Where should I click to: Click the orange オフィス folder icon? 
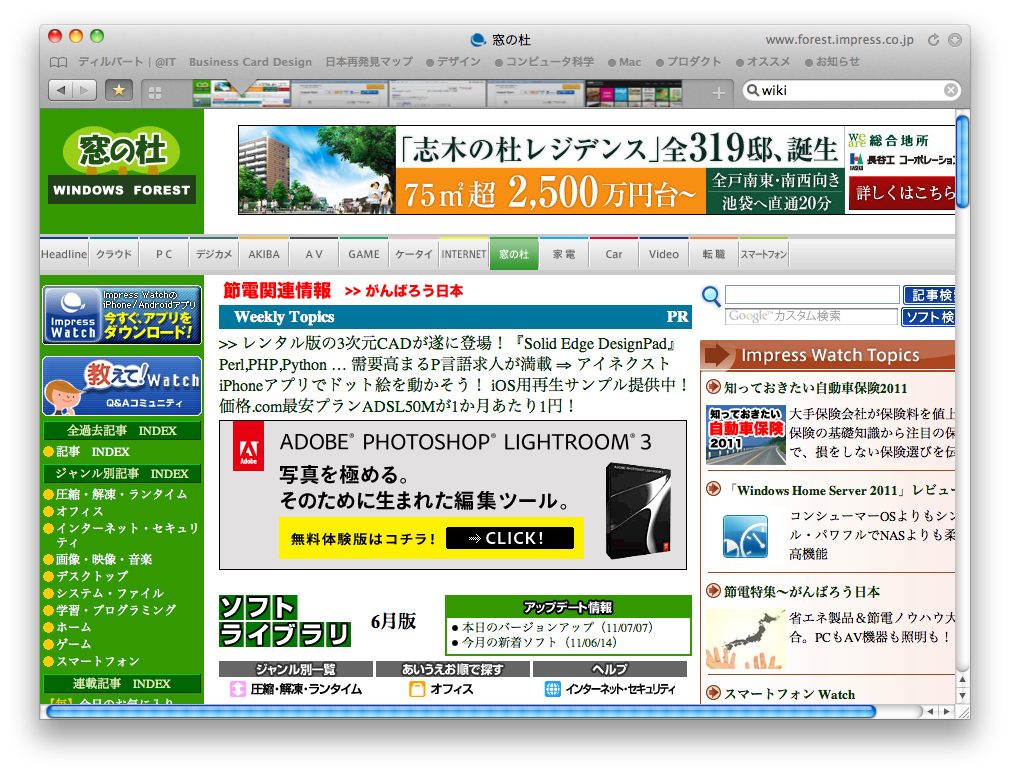(x=417, y=689)
